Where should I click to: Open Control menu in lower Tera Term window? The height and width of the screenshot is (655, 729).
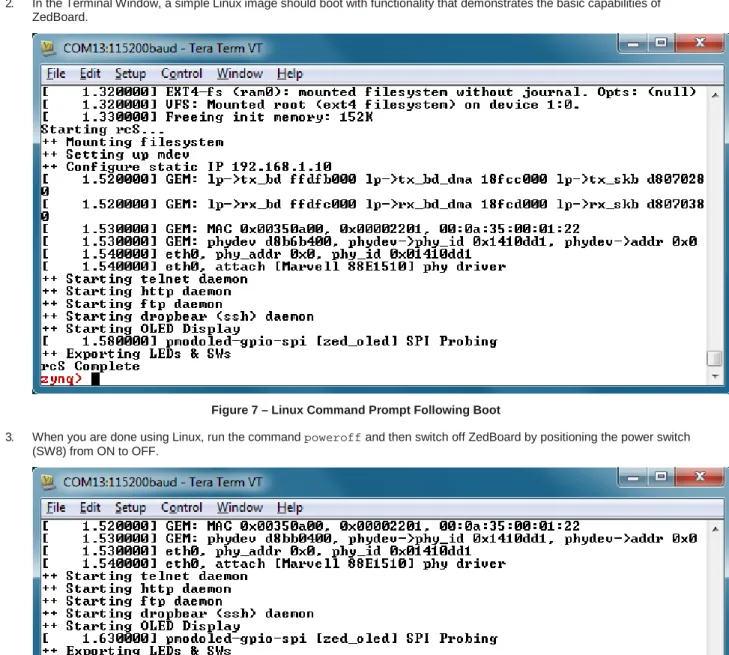point(181,507)
